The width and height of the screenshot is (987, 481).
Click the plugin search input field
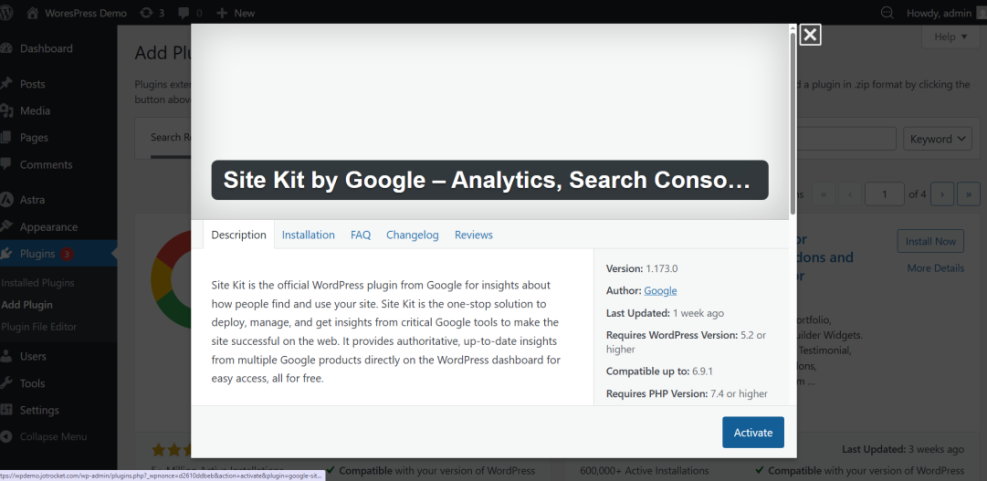(x=847, y=139)
